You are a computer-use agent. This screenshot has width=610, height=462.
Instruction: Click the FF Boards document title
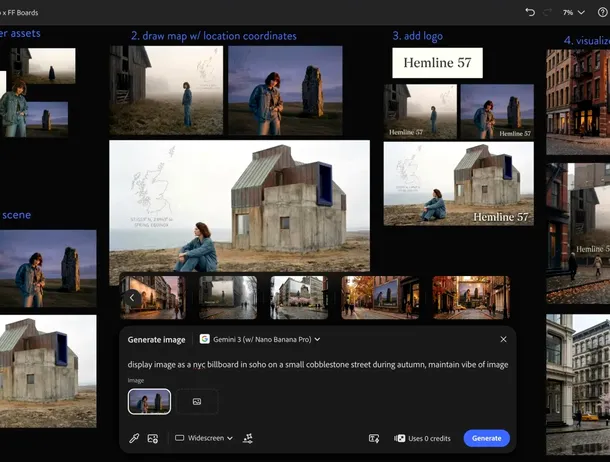click(19, 12)
